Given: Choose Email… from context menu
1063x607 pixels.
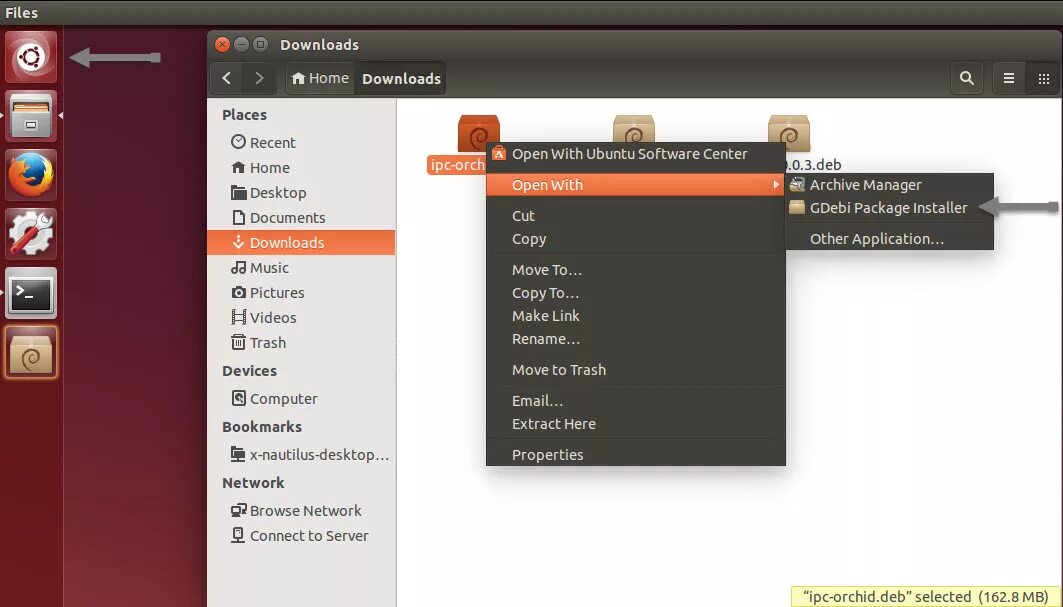Looking at the screenshot, I should [635, 401].
